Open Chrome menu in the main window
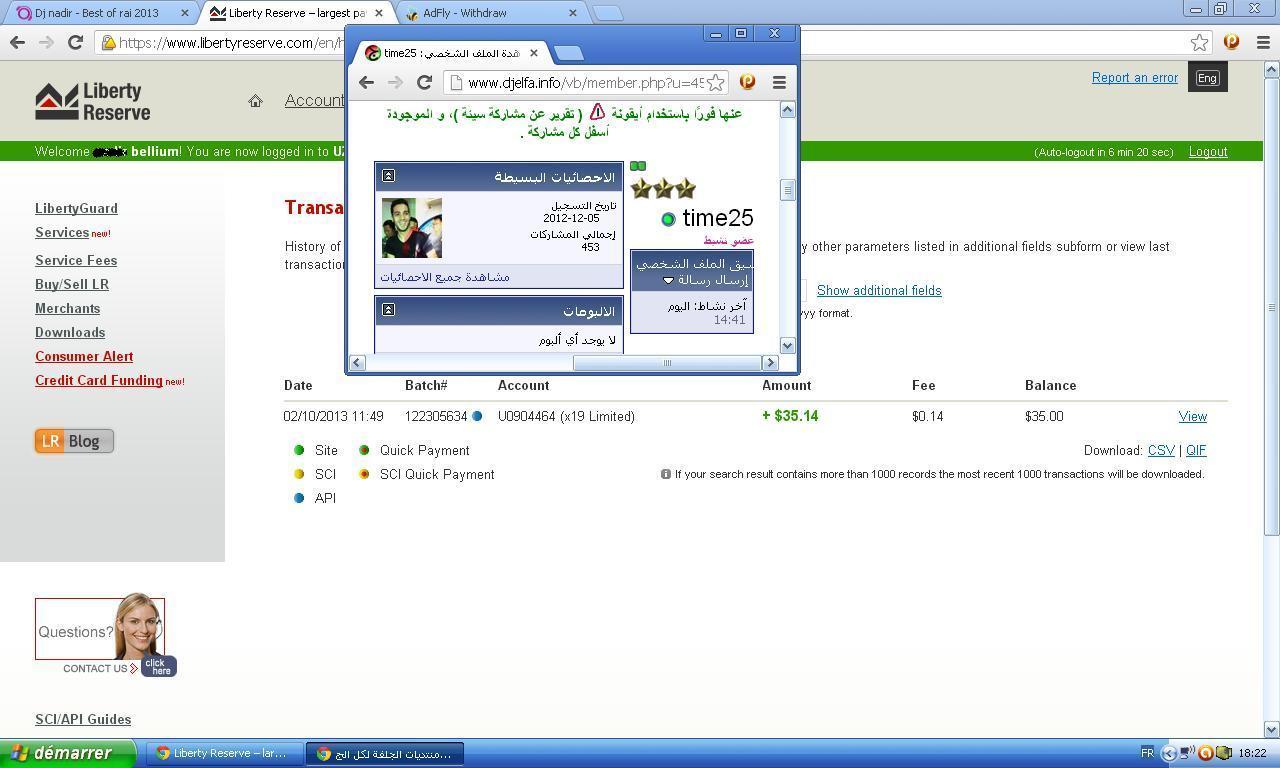This screenshot has width=1280, height=768. (1262, 42)
